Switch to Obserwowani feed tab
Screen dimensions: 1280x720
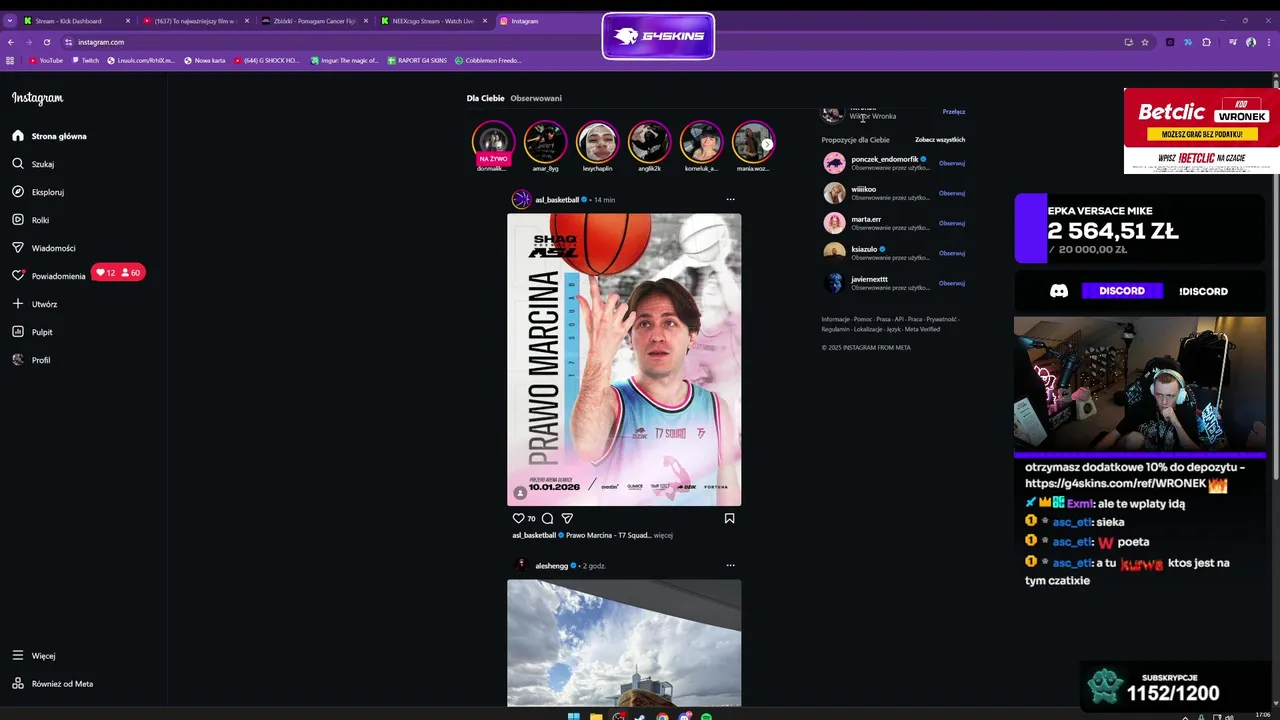tap(536, 98)
